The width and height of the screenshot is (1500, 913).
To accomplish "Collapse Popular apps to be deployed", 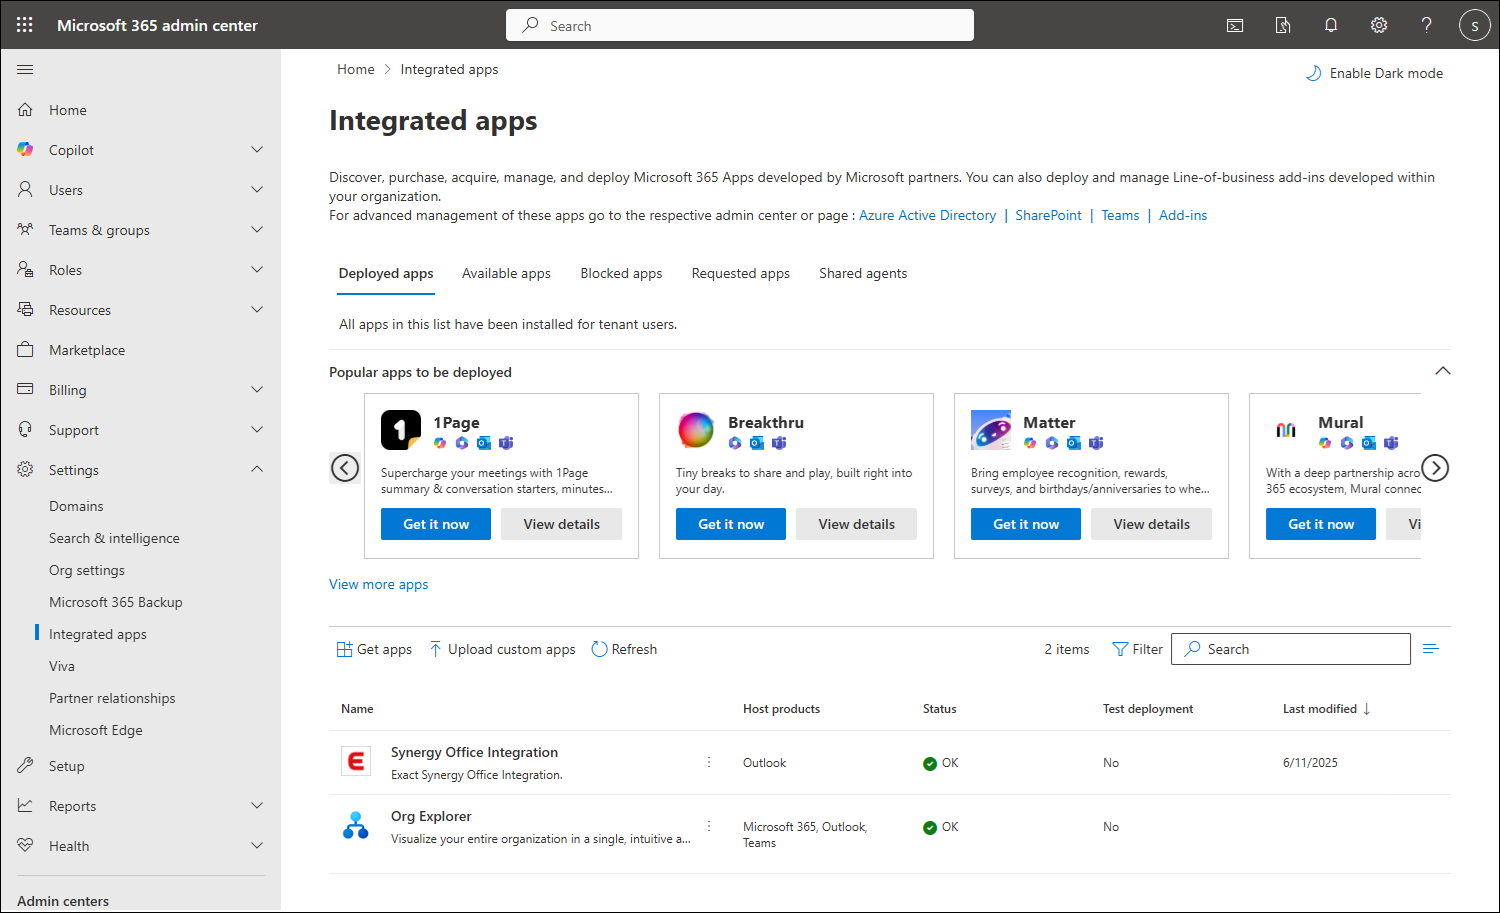I will coord(1442,371).
